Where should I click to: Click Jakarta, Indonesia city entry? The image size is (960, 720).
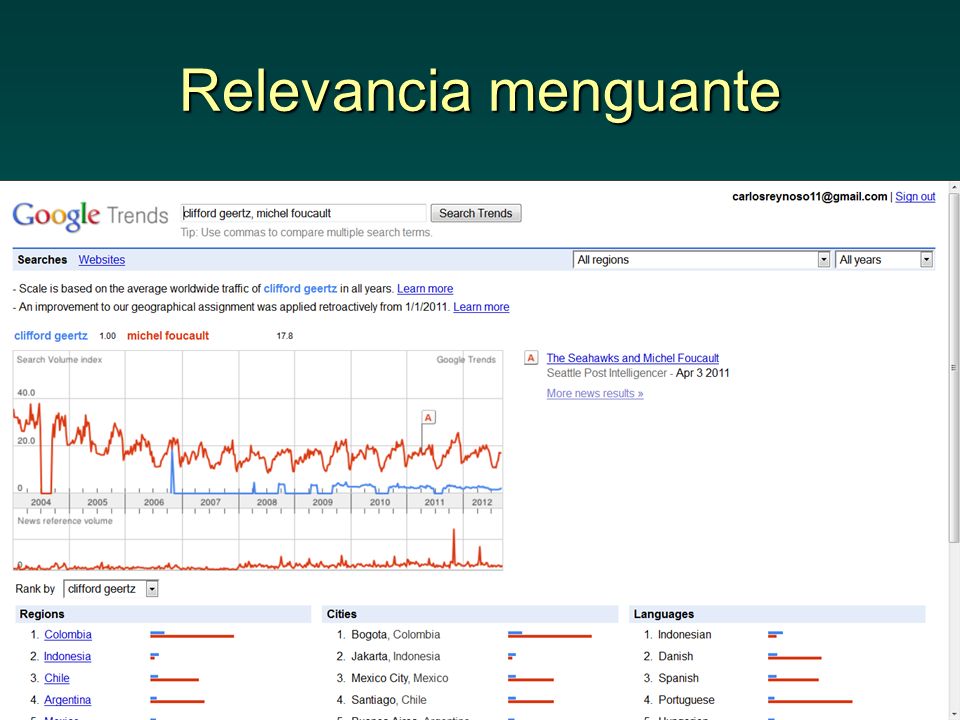(396, 656)
